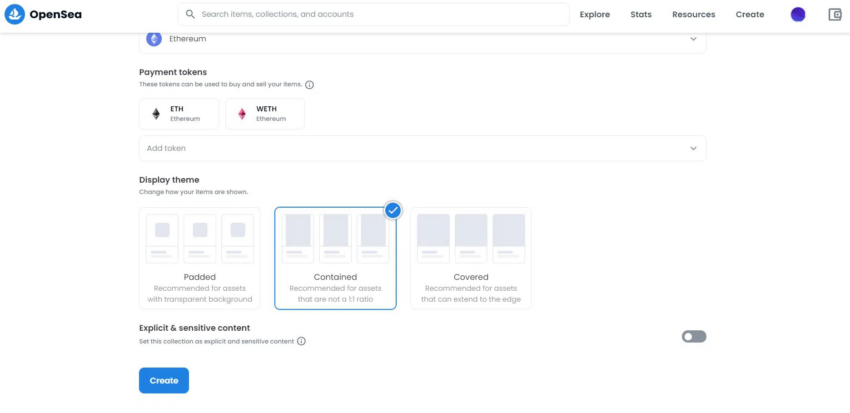Viewport: 850px width, 413px height.
Task: Open the Create menu in header
Action: pos(750,15)
